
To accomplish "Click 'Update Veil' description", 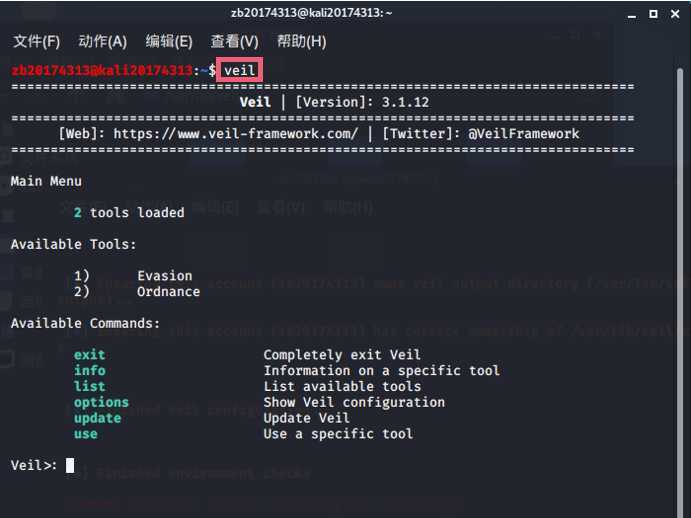I will [x=306, y=418].
